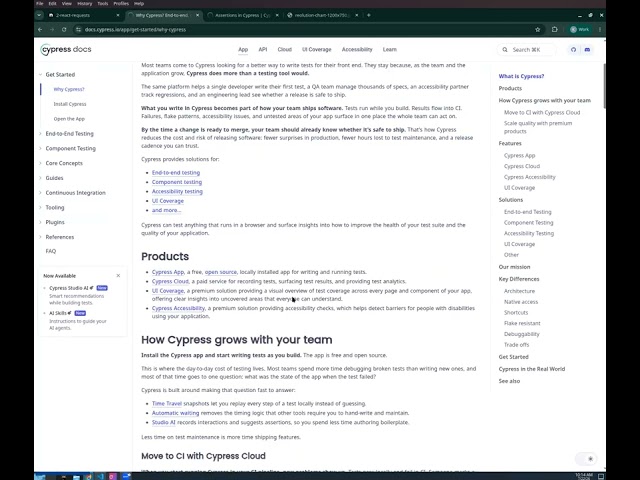
Task: Select the API nav item
Action: click(262, 49)
